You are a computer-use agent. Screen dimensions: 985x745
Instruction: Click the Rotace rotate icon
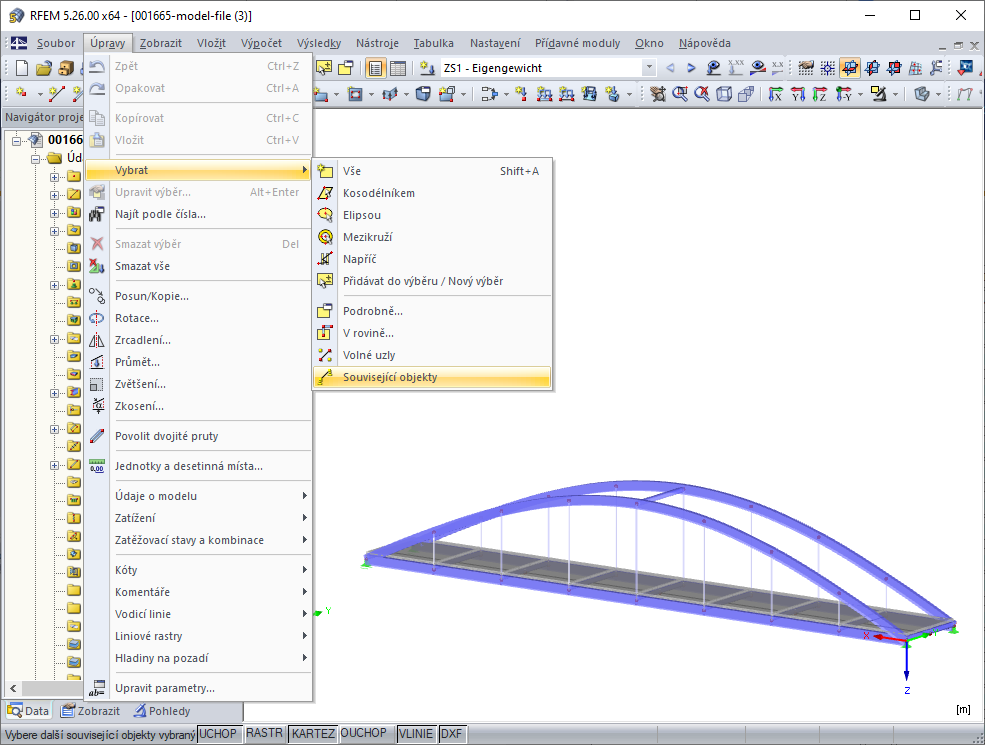[97, 318]
